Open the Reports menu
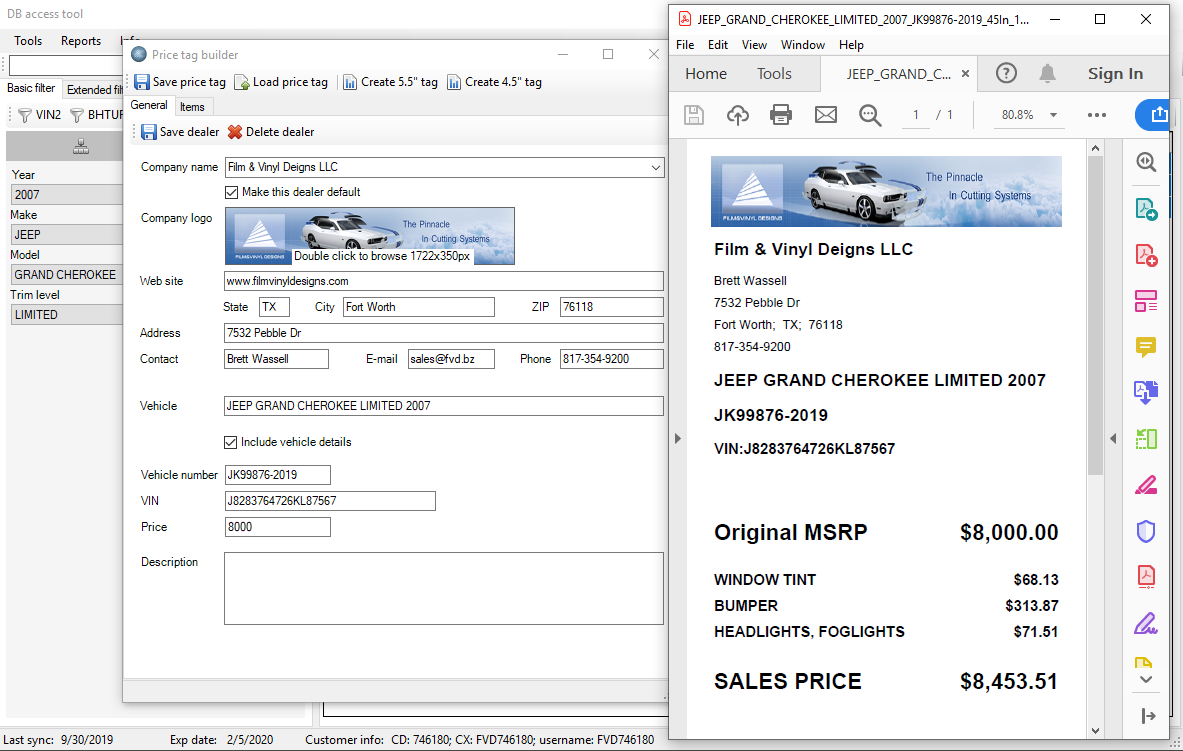Viewport: 1183px width, 751px height. [81, 41]
